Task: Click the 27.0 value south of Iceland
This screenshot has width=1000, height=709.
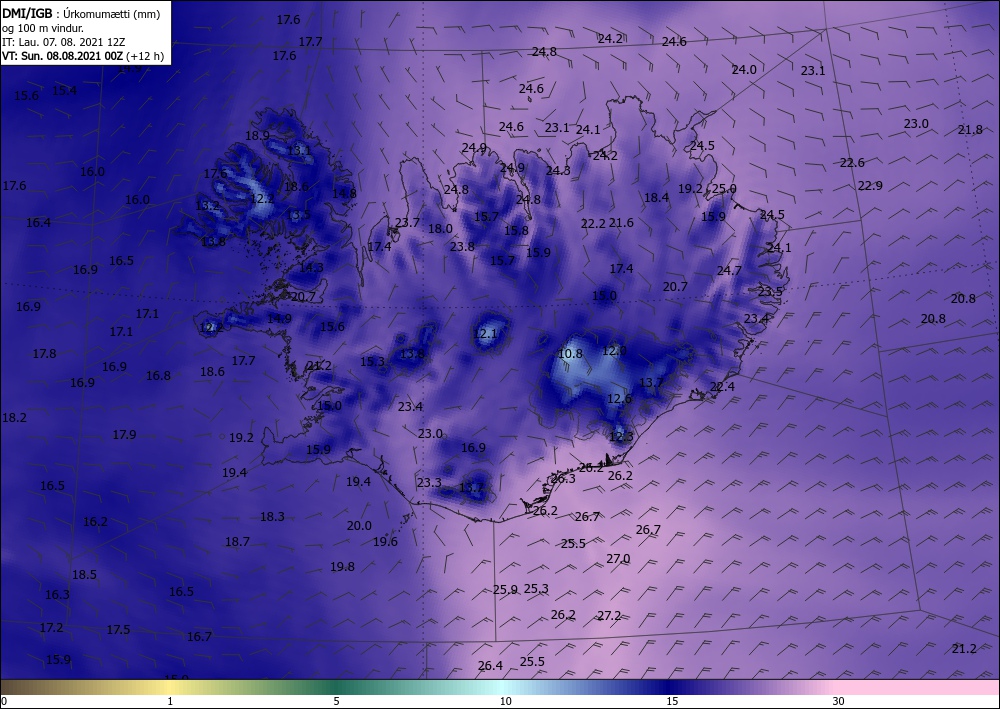Action: coord(618,559)
